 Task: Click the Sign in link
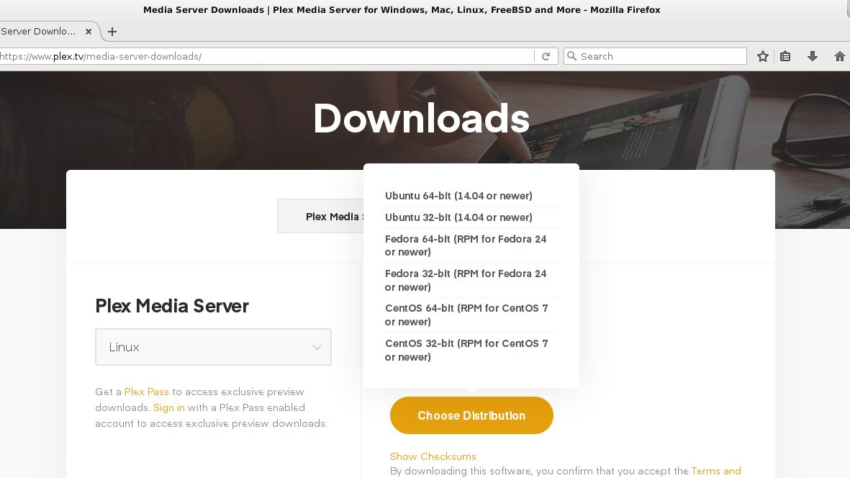pos(169,408)
